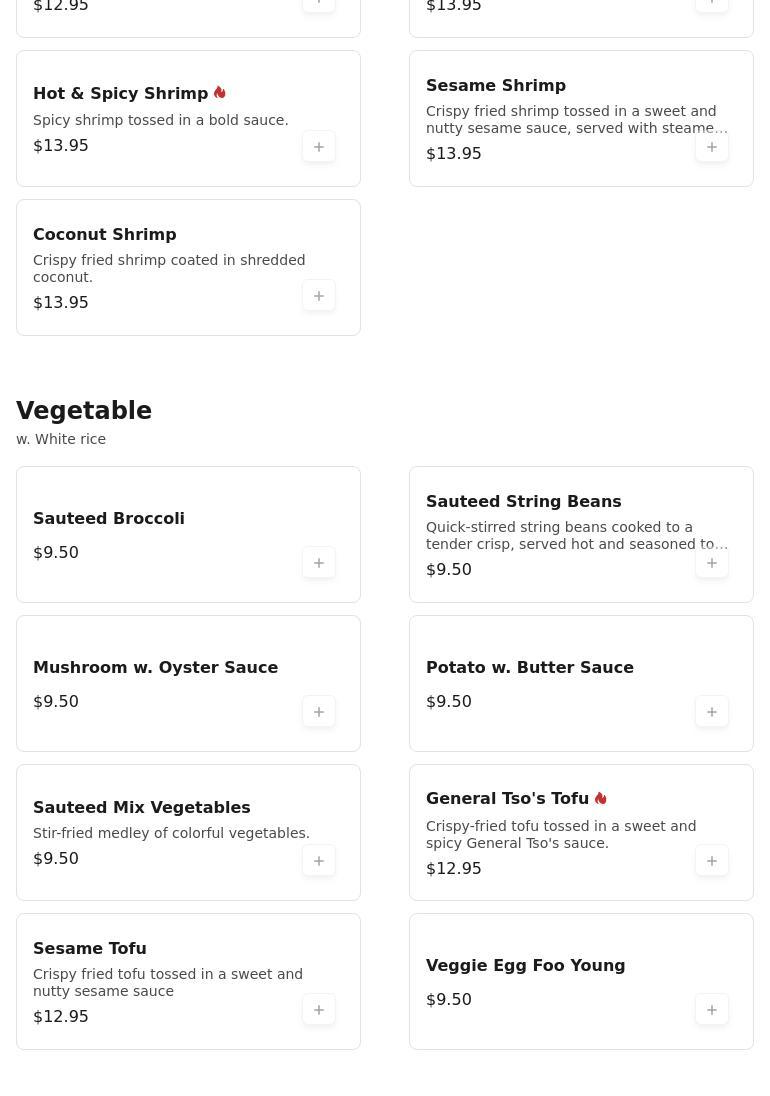Add Sauteed Broccoli with plus icon
This screenshot has height=1096, width=770.
pyautogui.click(x=319, y=563)
